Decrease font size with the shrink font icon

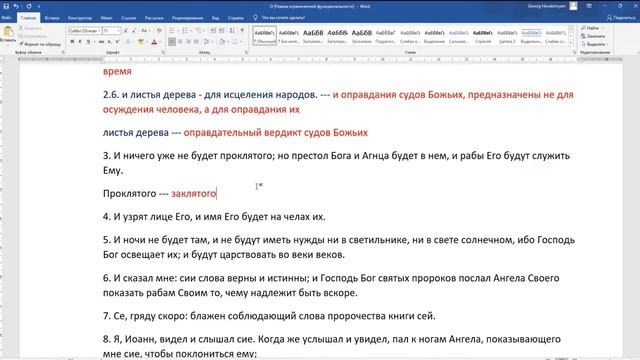click(x=134, y=31)
